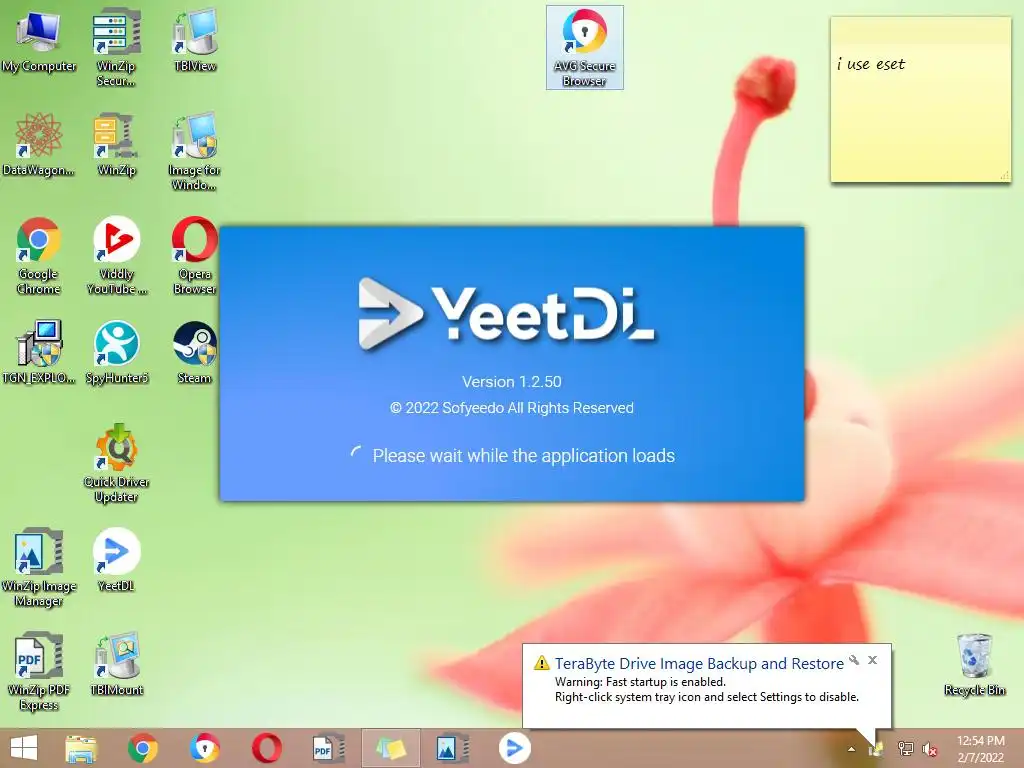This screenshot has width=1024, height=768.
Task: Select the Opera Browser desktop shortcut
Action: pyautogui.click(x=195, y=256)
